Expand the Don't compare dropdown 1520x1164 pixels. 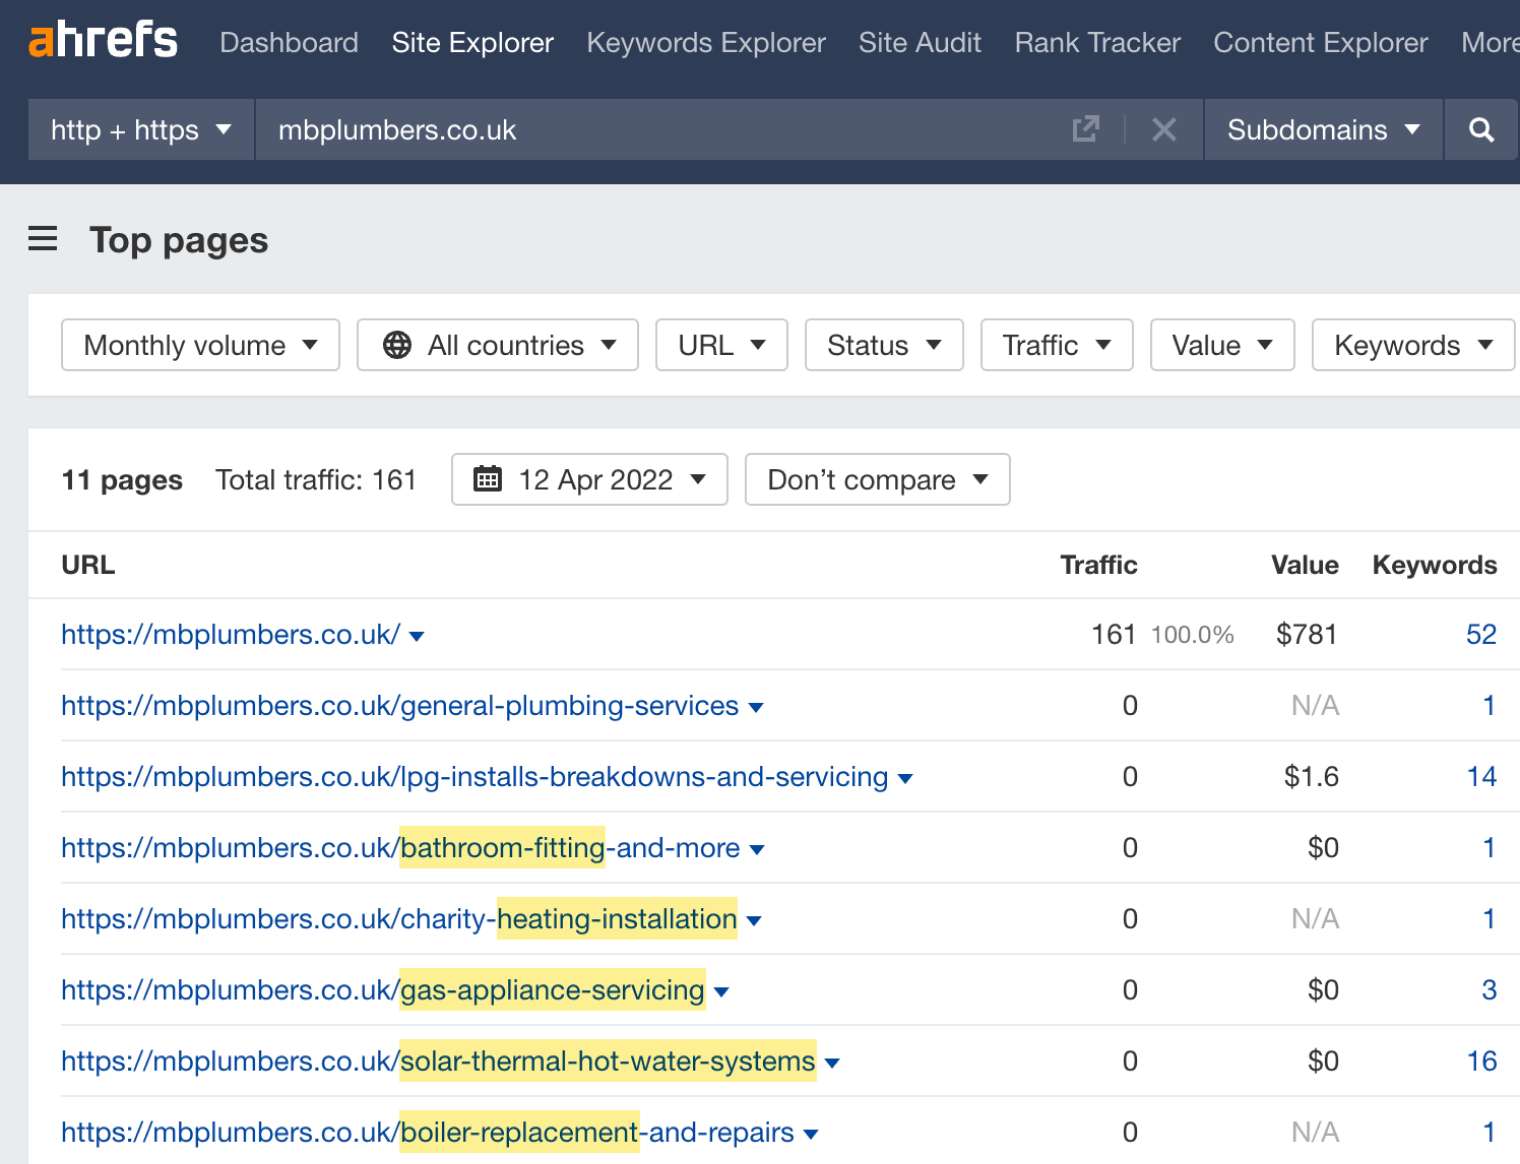point(876,479)
